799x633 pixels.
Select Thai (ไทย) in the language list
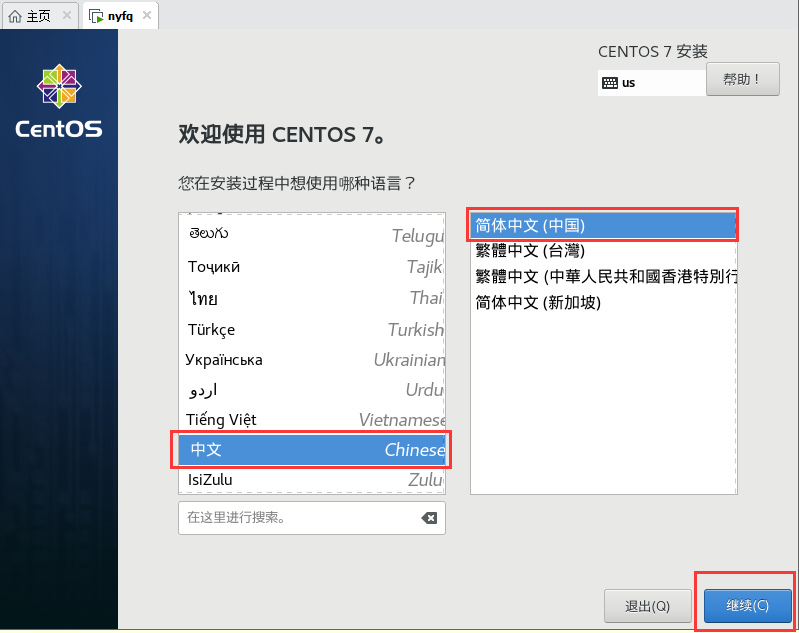(x=312, y=298)
